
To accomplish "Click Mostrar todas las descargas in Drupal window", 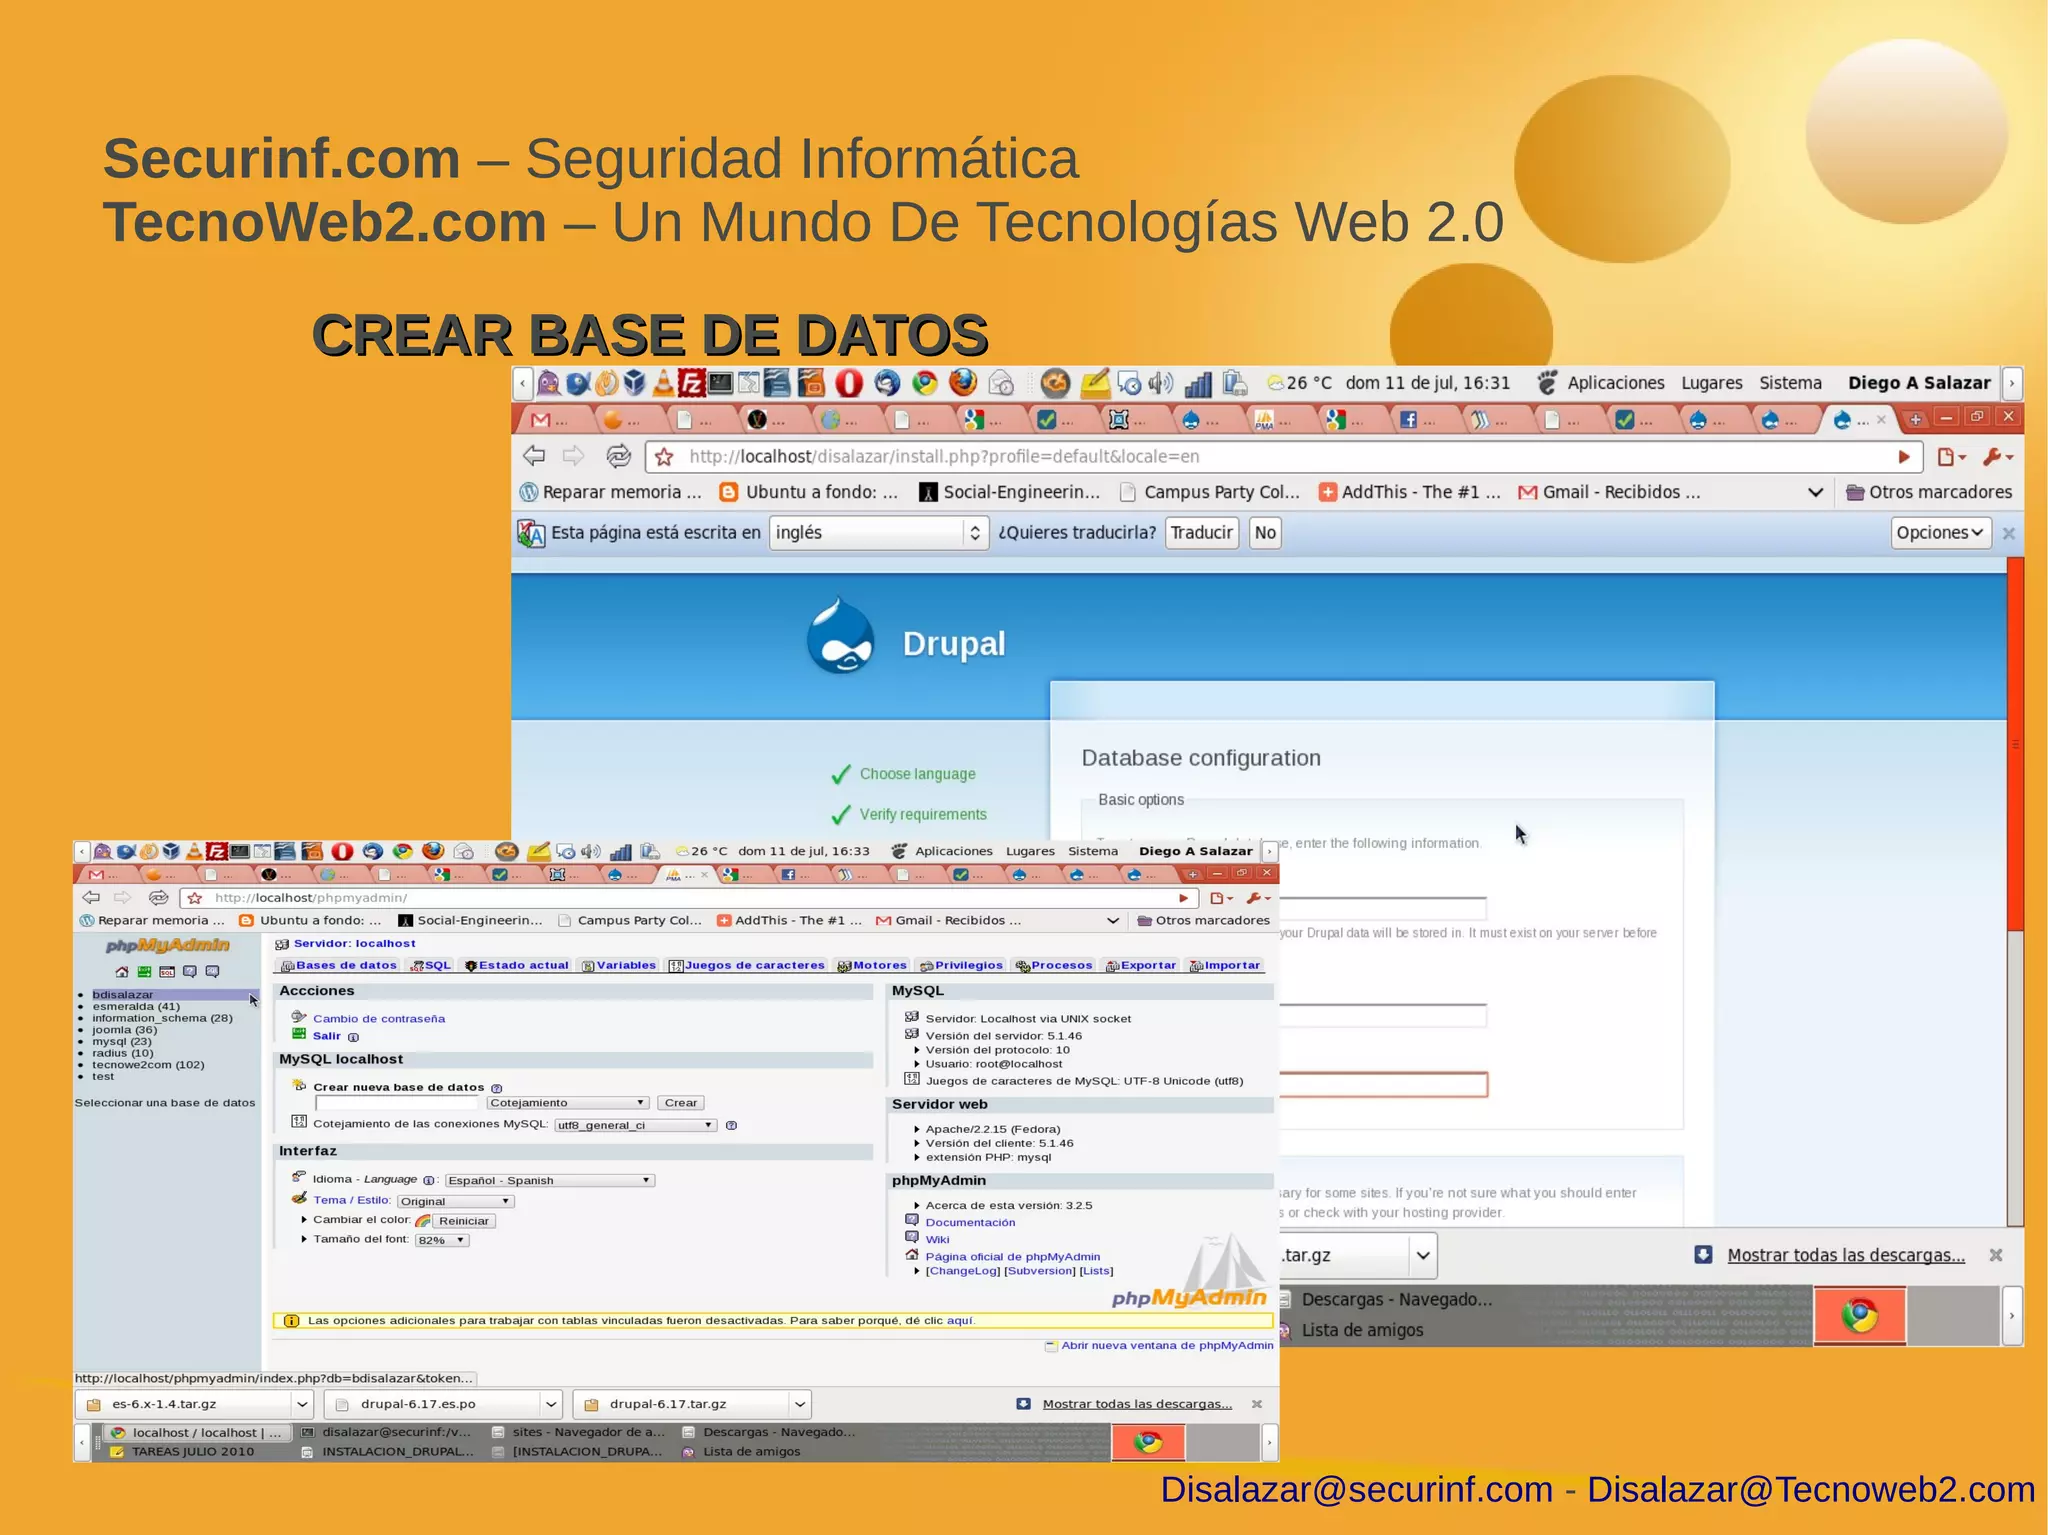I will (1845, 1255).
